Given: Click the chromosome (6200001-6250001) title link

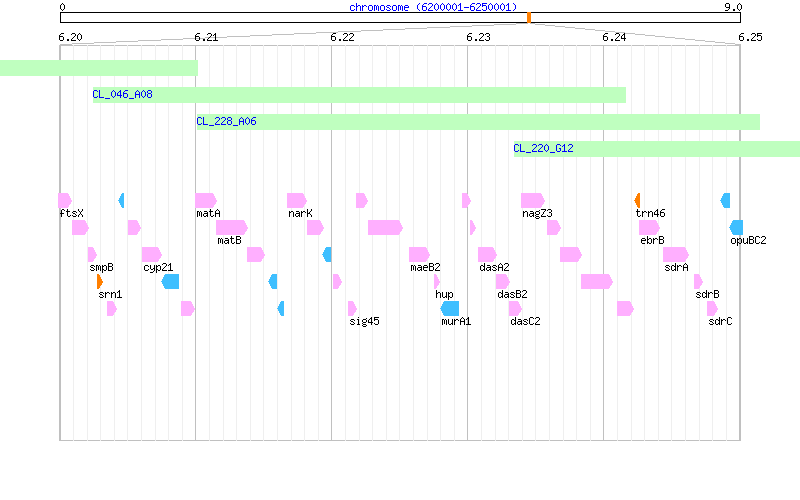Looking at the screenshot, I should tap(433, 7).
